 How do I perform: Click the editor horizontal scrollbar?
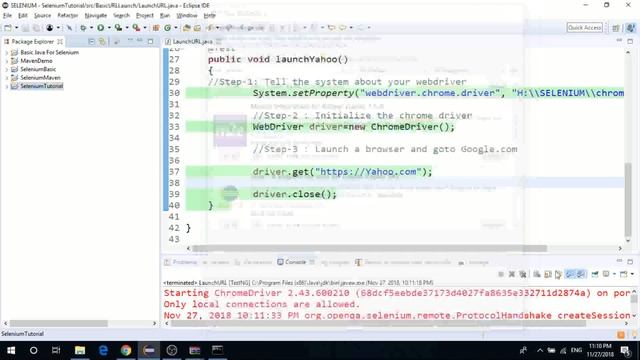(369, 248)
